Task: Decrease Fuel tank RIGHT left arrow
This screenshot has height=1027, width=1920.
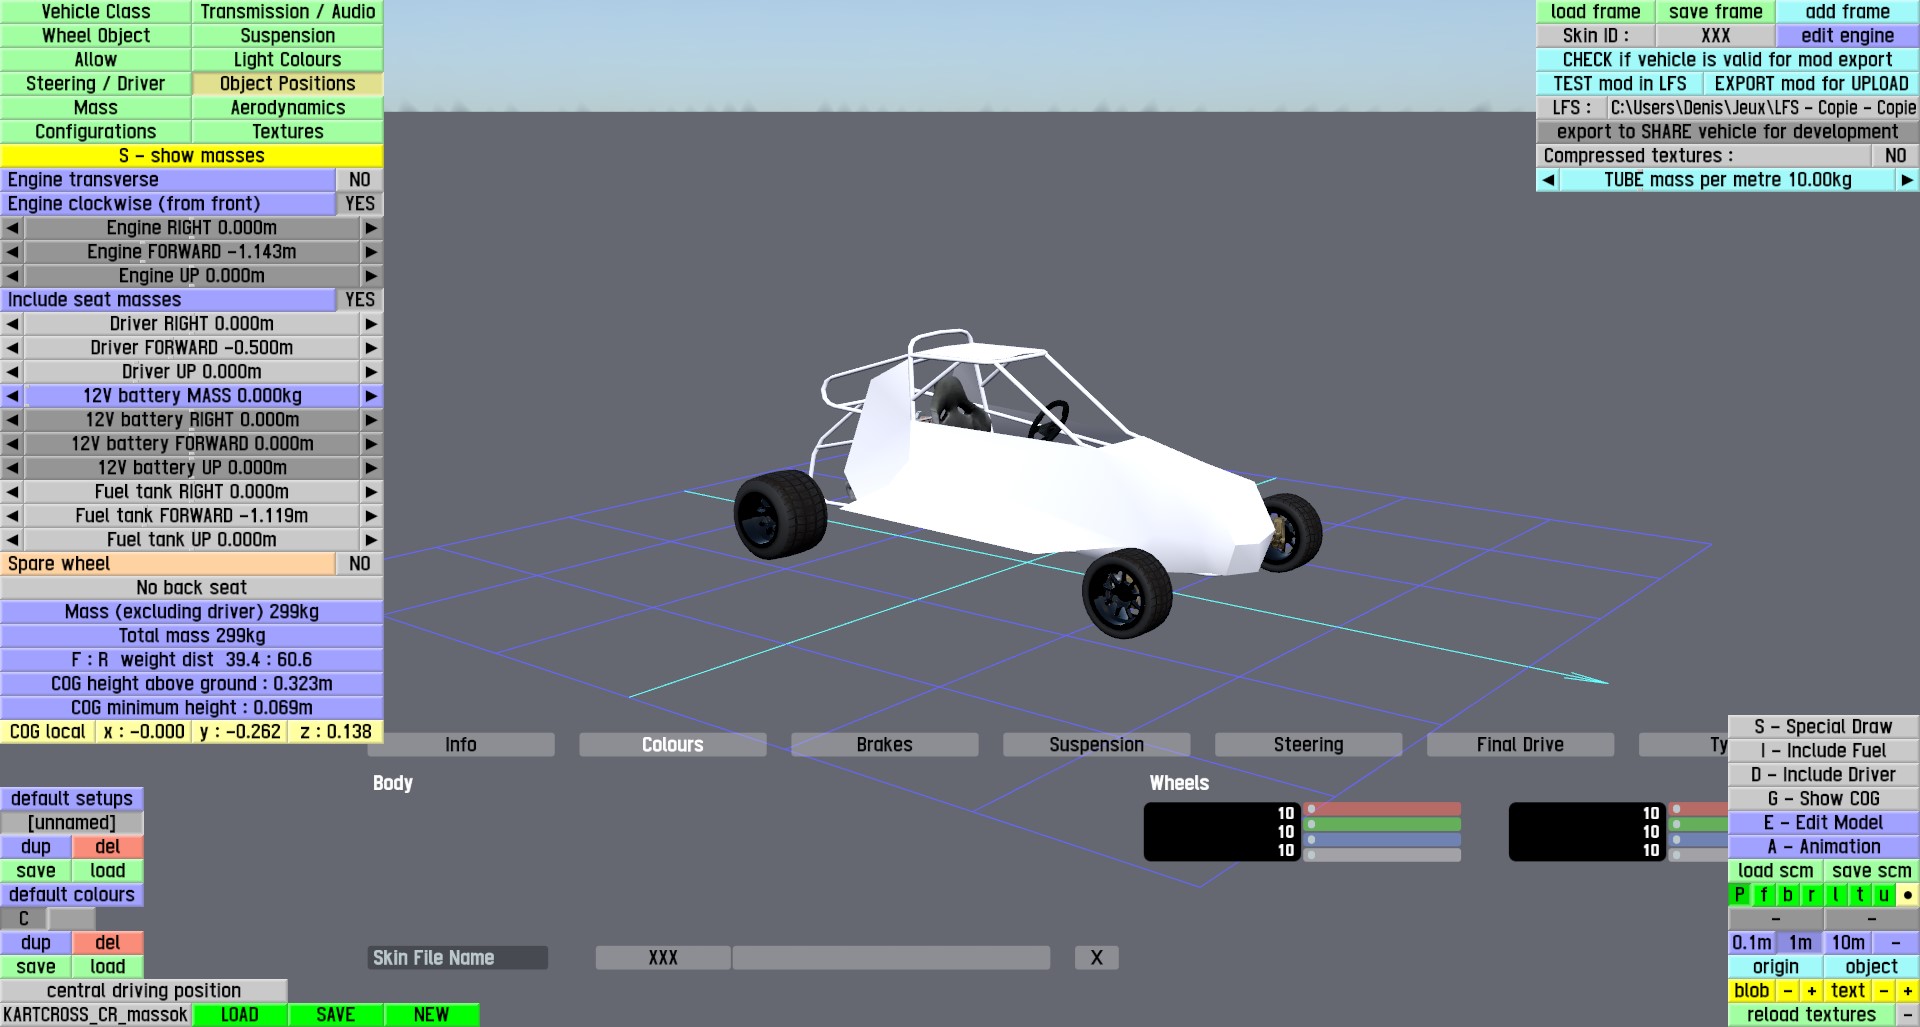Action: [12, 492]
